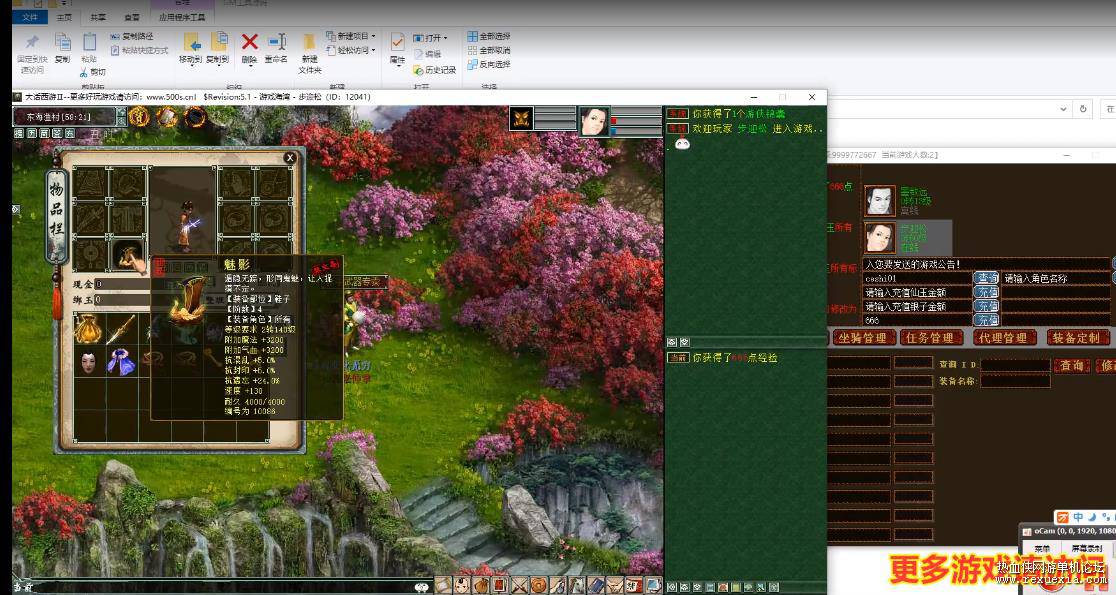This screenshot has width=1116, height=595.
Task: Click recharge button beside the silver amount field
Action: click(x=986, y=306)
